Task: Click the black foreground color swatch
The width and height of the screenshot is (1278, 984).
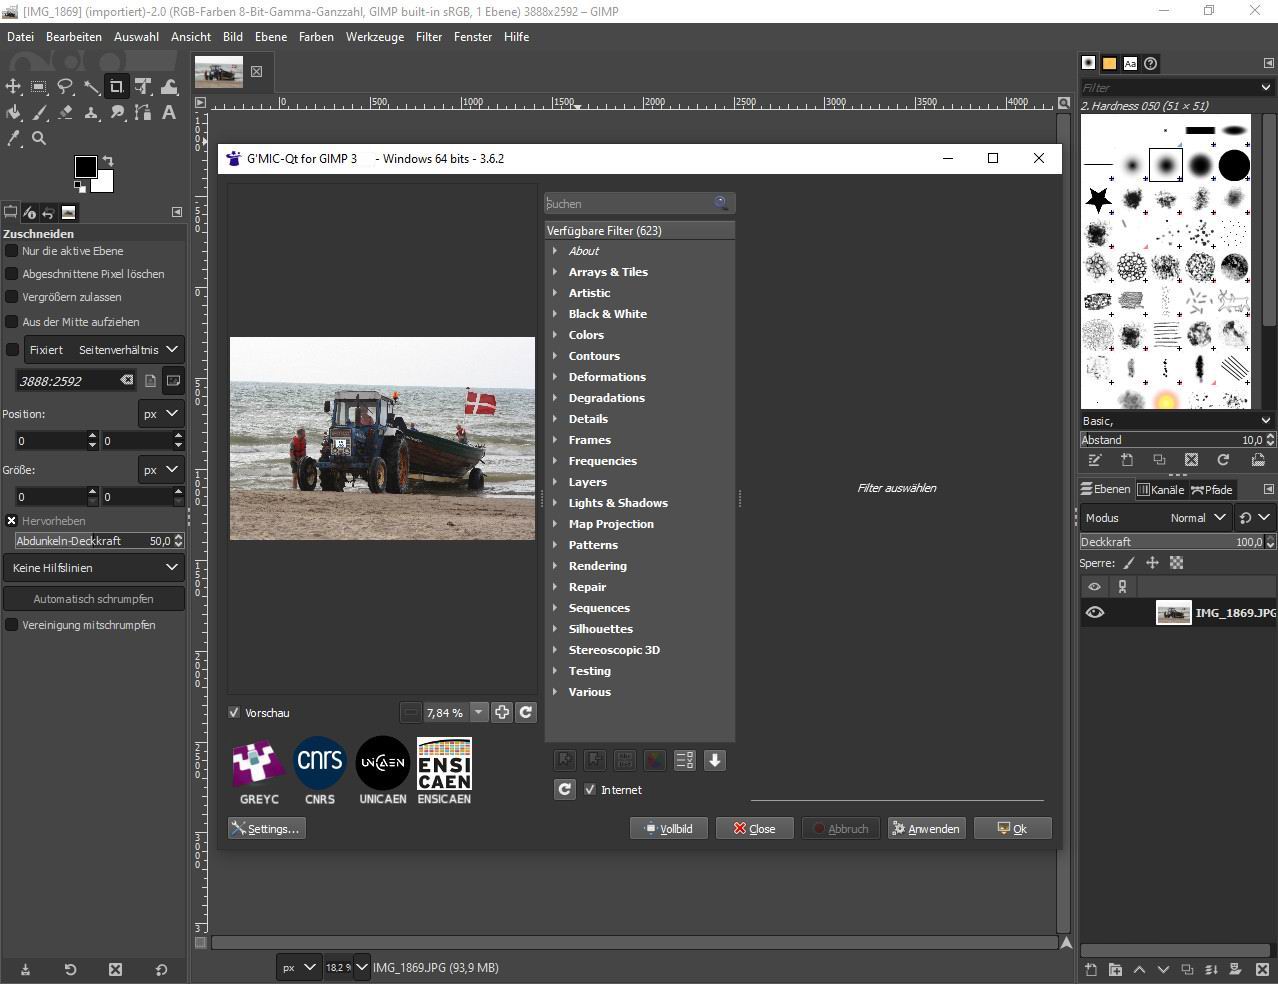Action: (85, 166)
